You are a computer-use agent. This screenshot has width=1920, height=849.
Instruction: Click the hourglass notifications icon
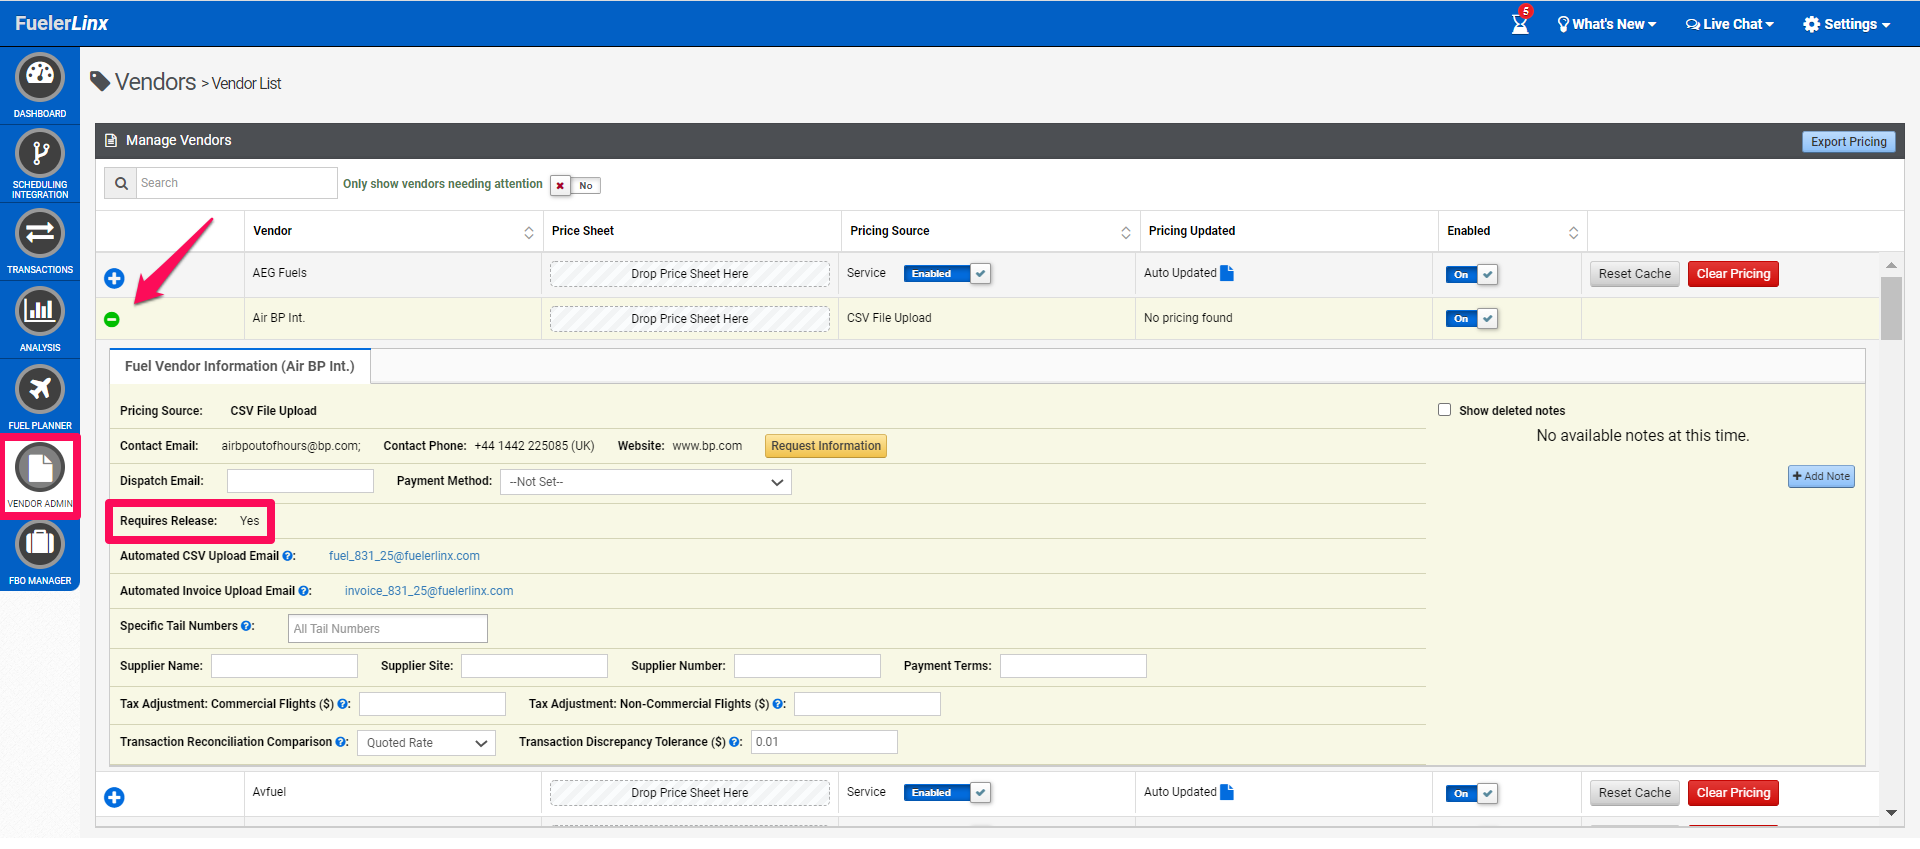pos(1519,24)
